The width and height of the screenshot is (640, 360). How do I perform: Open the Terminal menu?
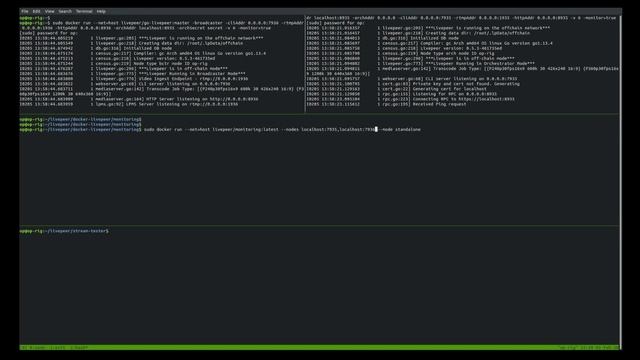[84, 11]
